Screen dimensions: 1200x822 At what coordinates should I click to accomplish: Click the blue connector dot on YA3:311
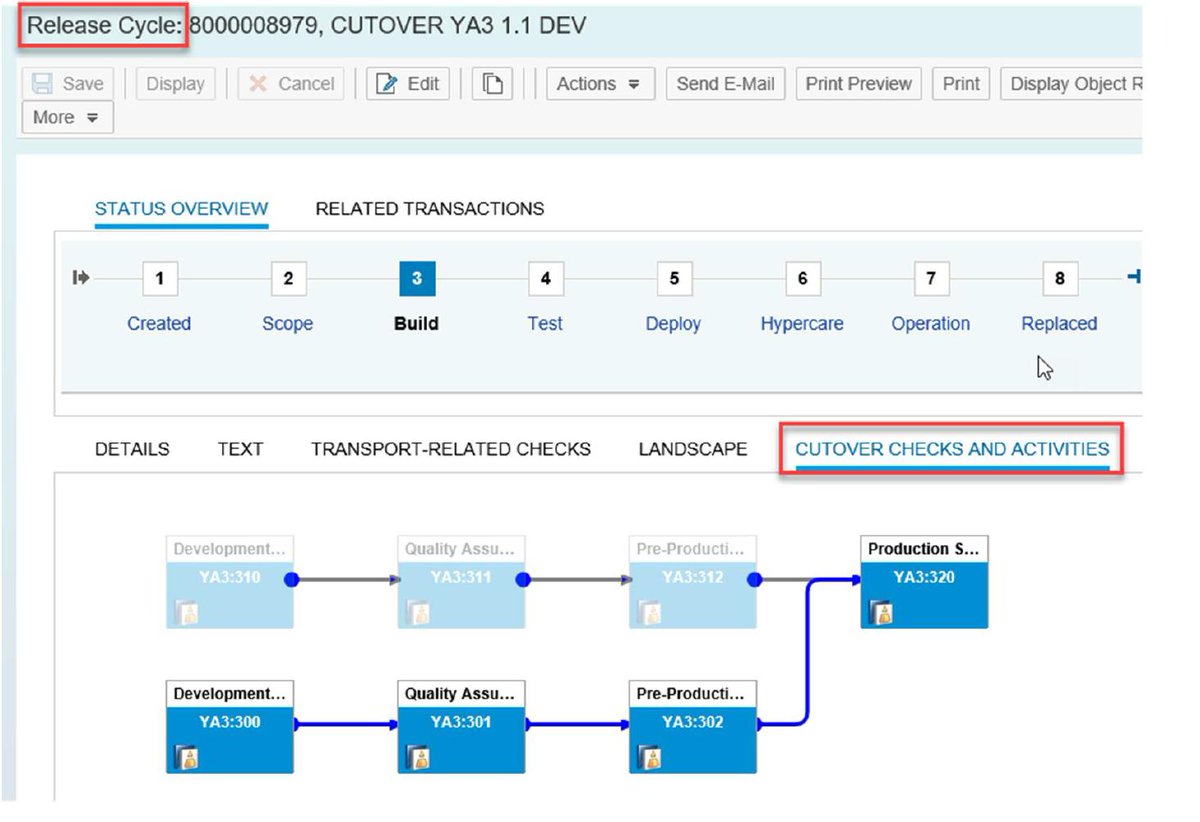pos(523,579)
